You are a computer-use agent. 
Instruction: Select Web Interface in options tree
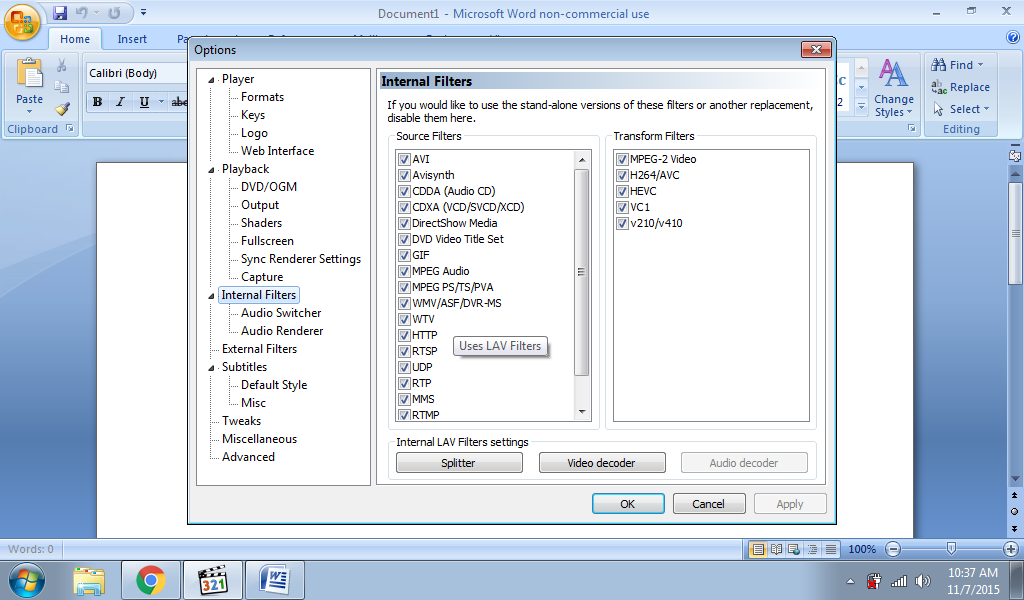(278, 151)
